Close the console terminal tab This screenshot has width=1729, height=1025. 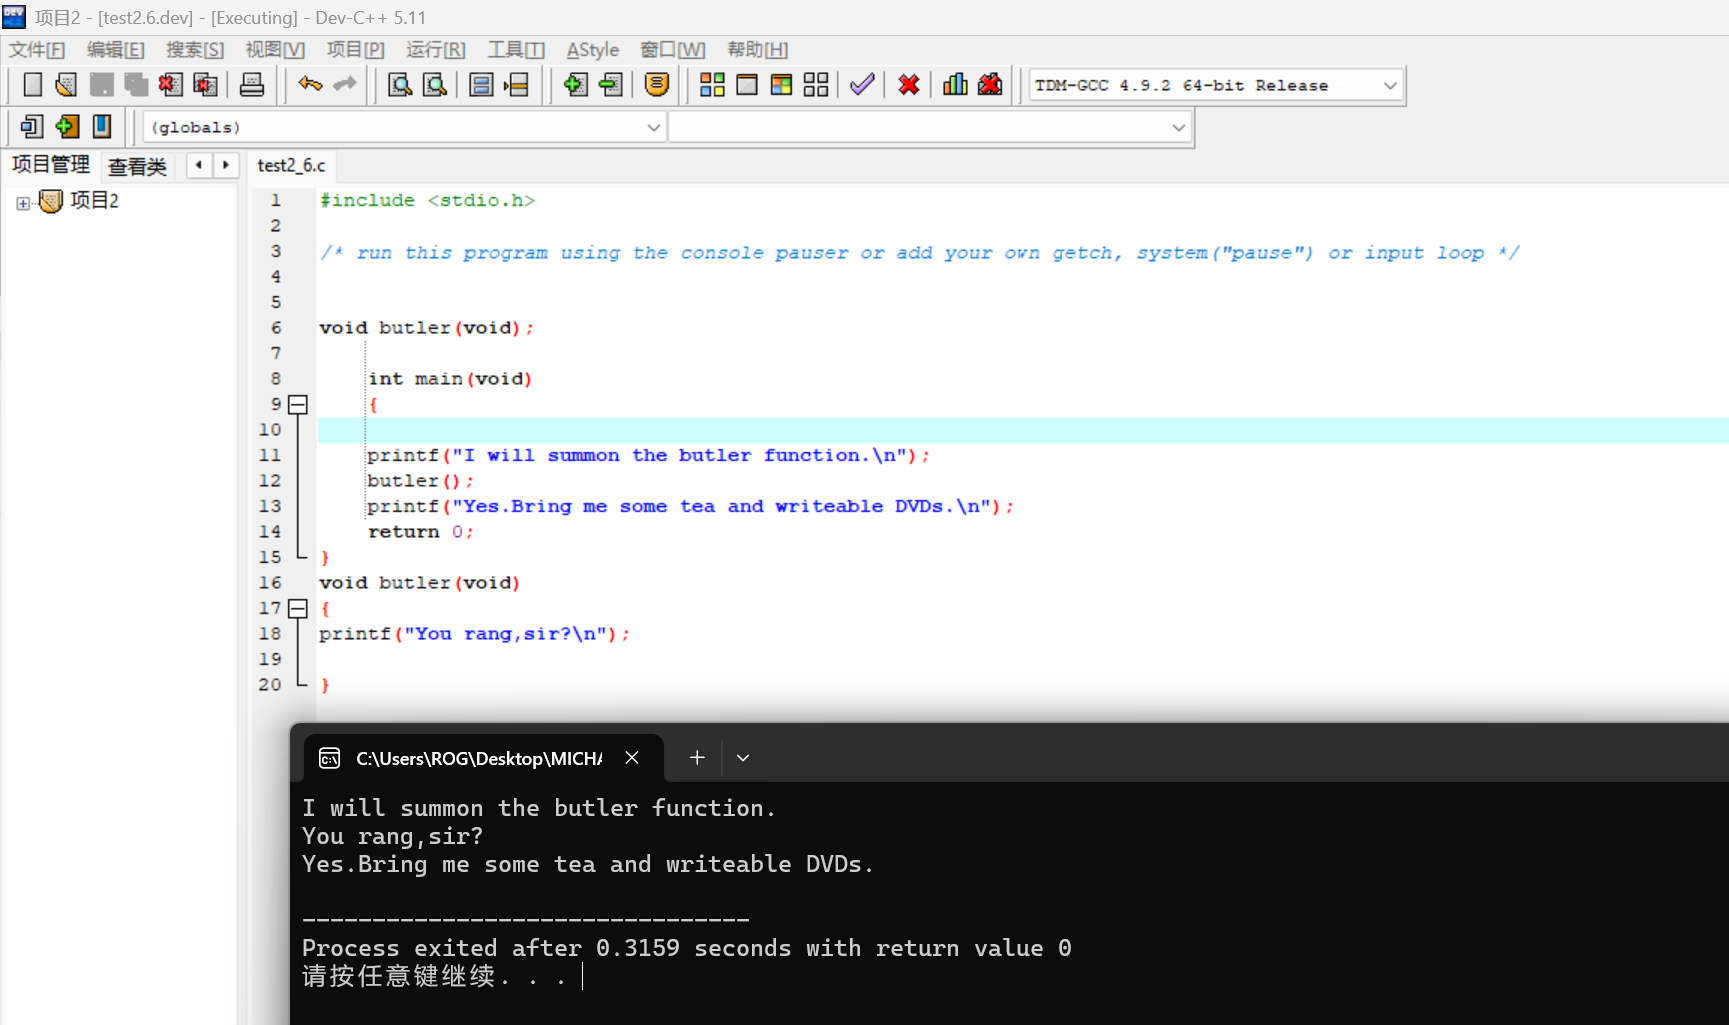click(632, 758)
